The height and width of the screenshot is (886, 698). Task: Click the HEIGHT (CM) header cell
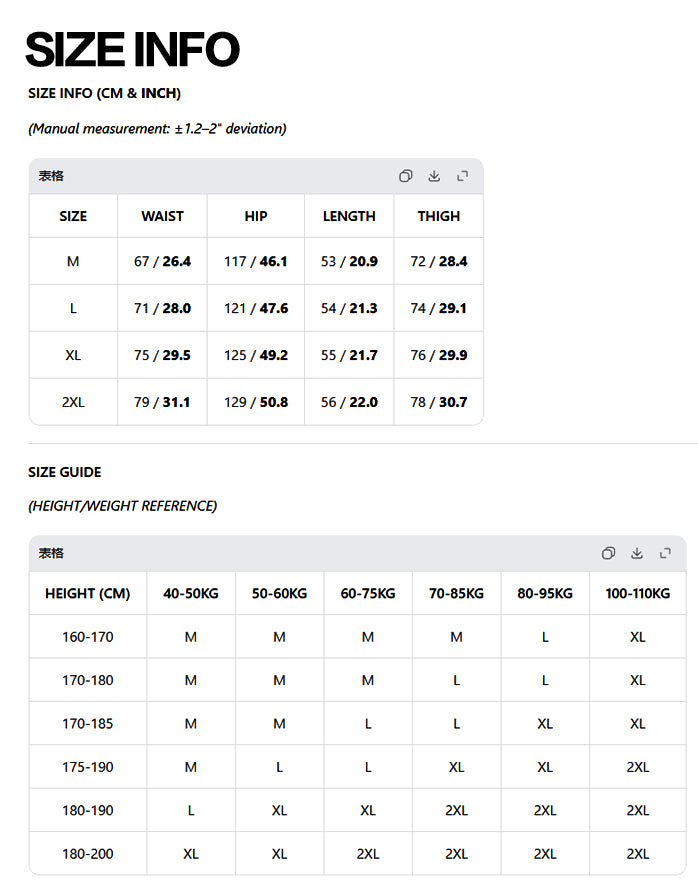[x=88, y=594]
